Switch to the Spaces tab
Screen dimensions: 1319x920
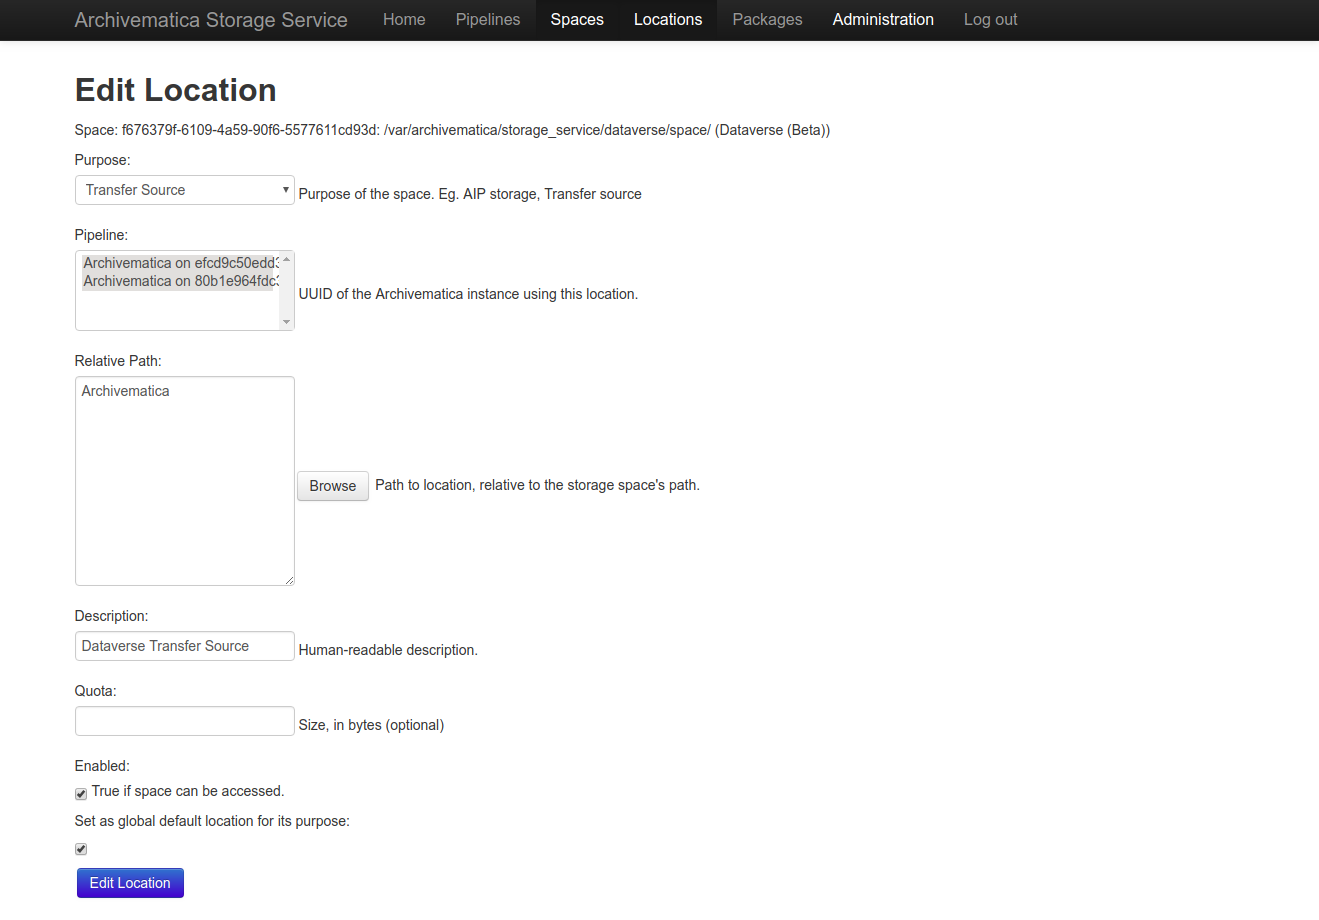(577, 19)
